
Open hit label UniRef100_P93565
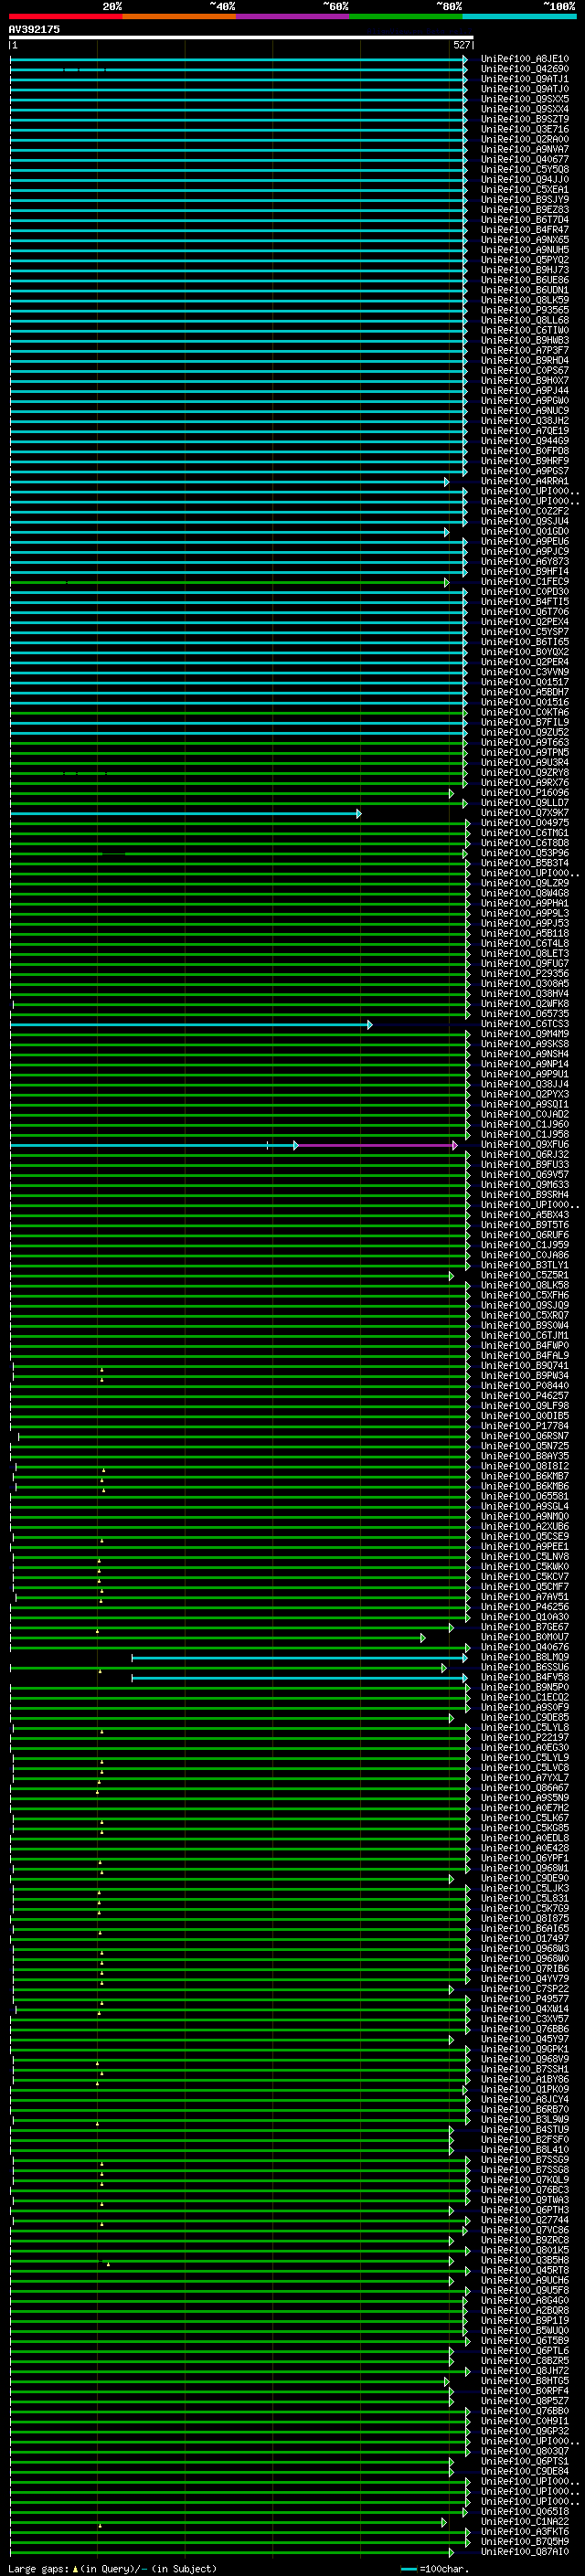(x=525, y=310)
